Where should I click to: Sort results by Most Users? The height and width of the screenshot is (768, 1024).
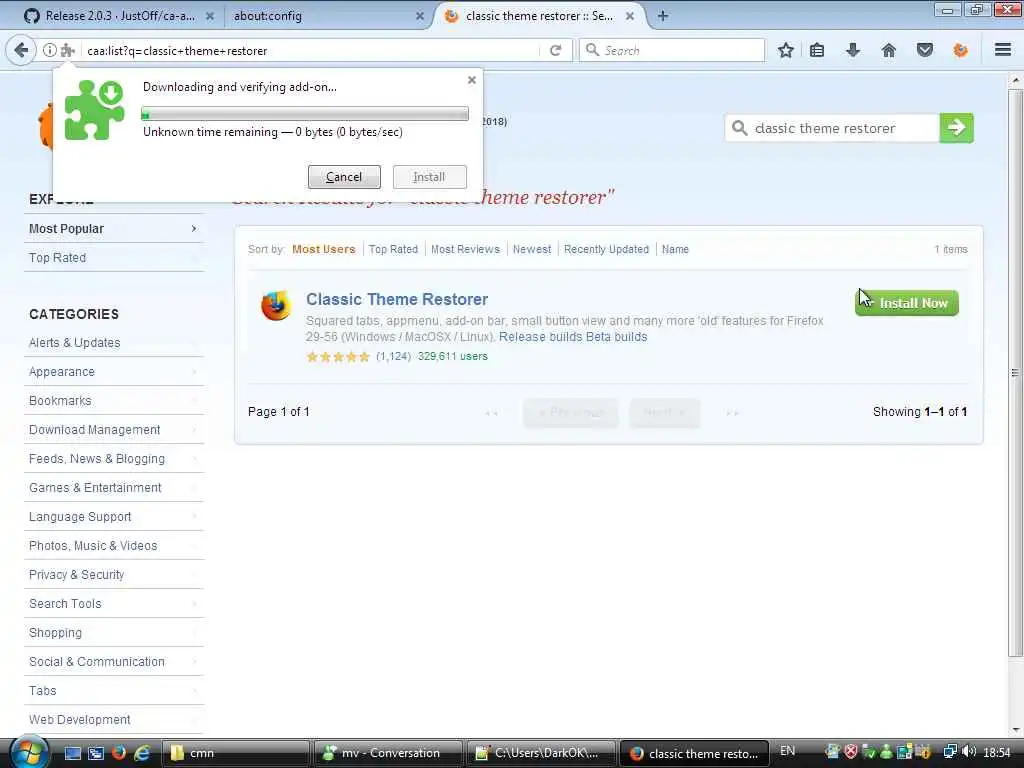tap(323, 249)
